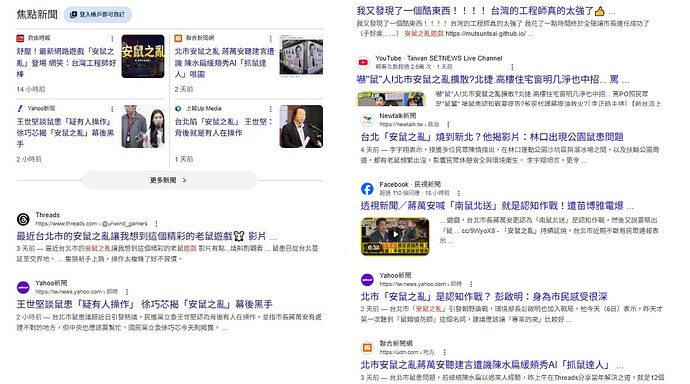Click the 登入帳戶即可自訂 button
This screenshot has width=690, height=384.
click(x=98, y=15)
